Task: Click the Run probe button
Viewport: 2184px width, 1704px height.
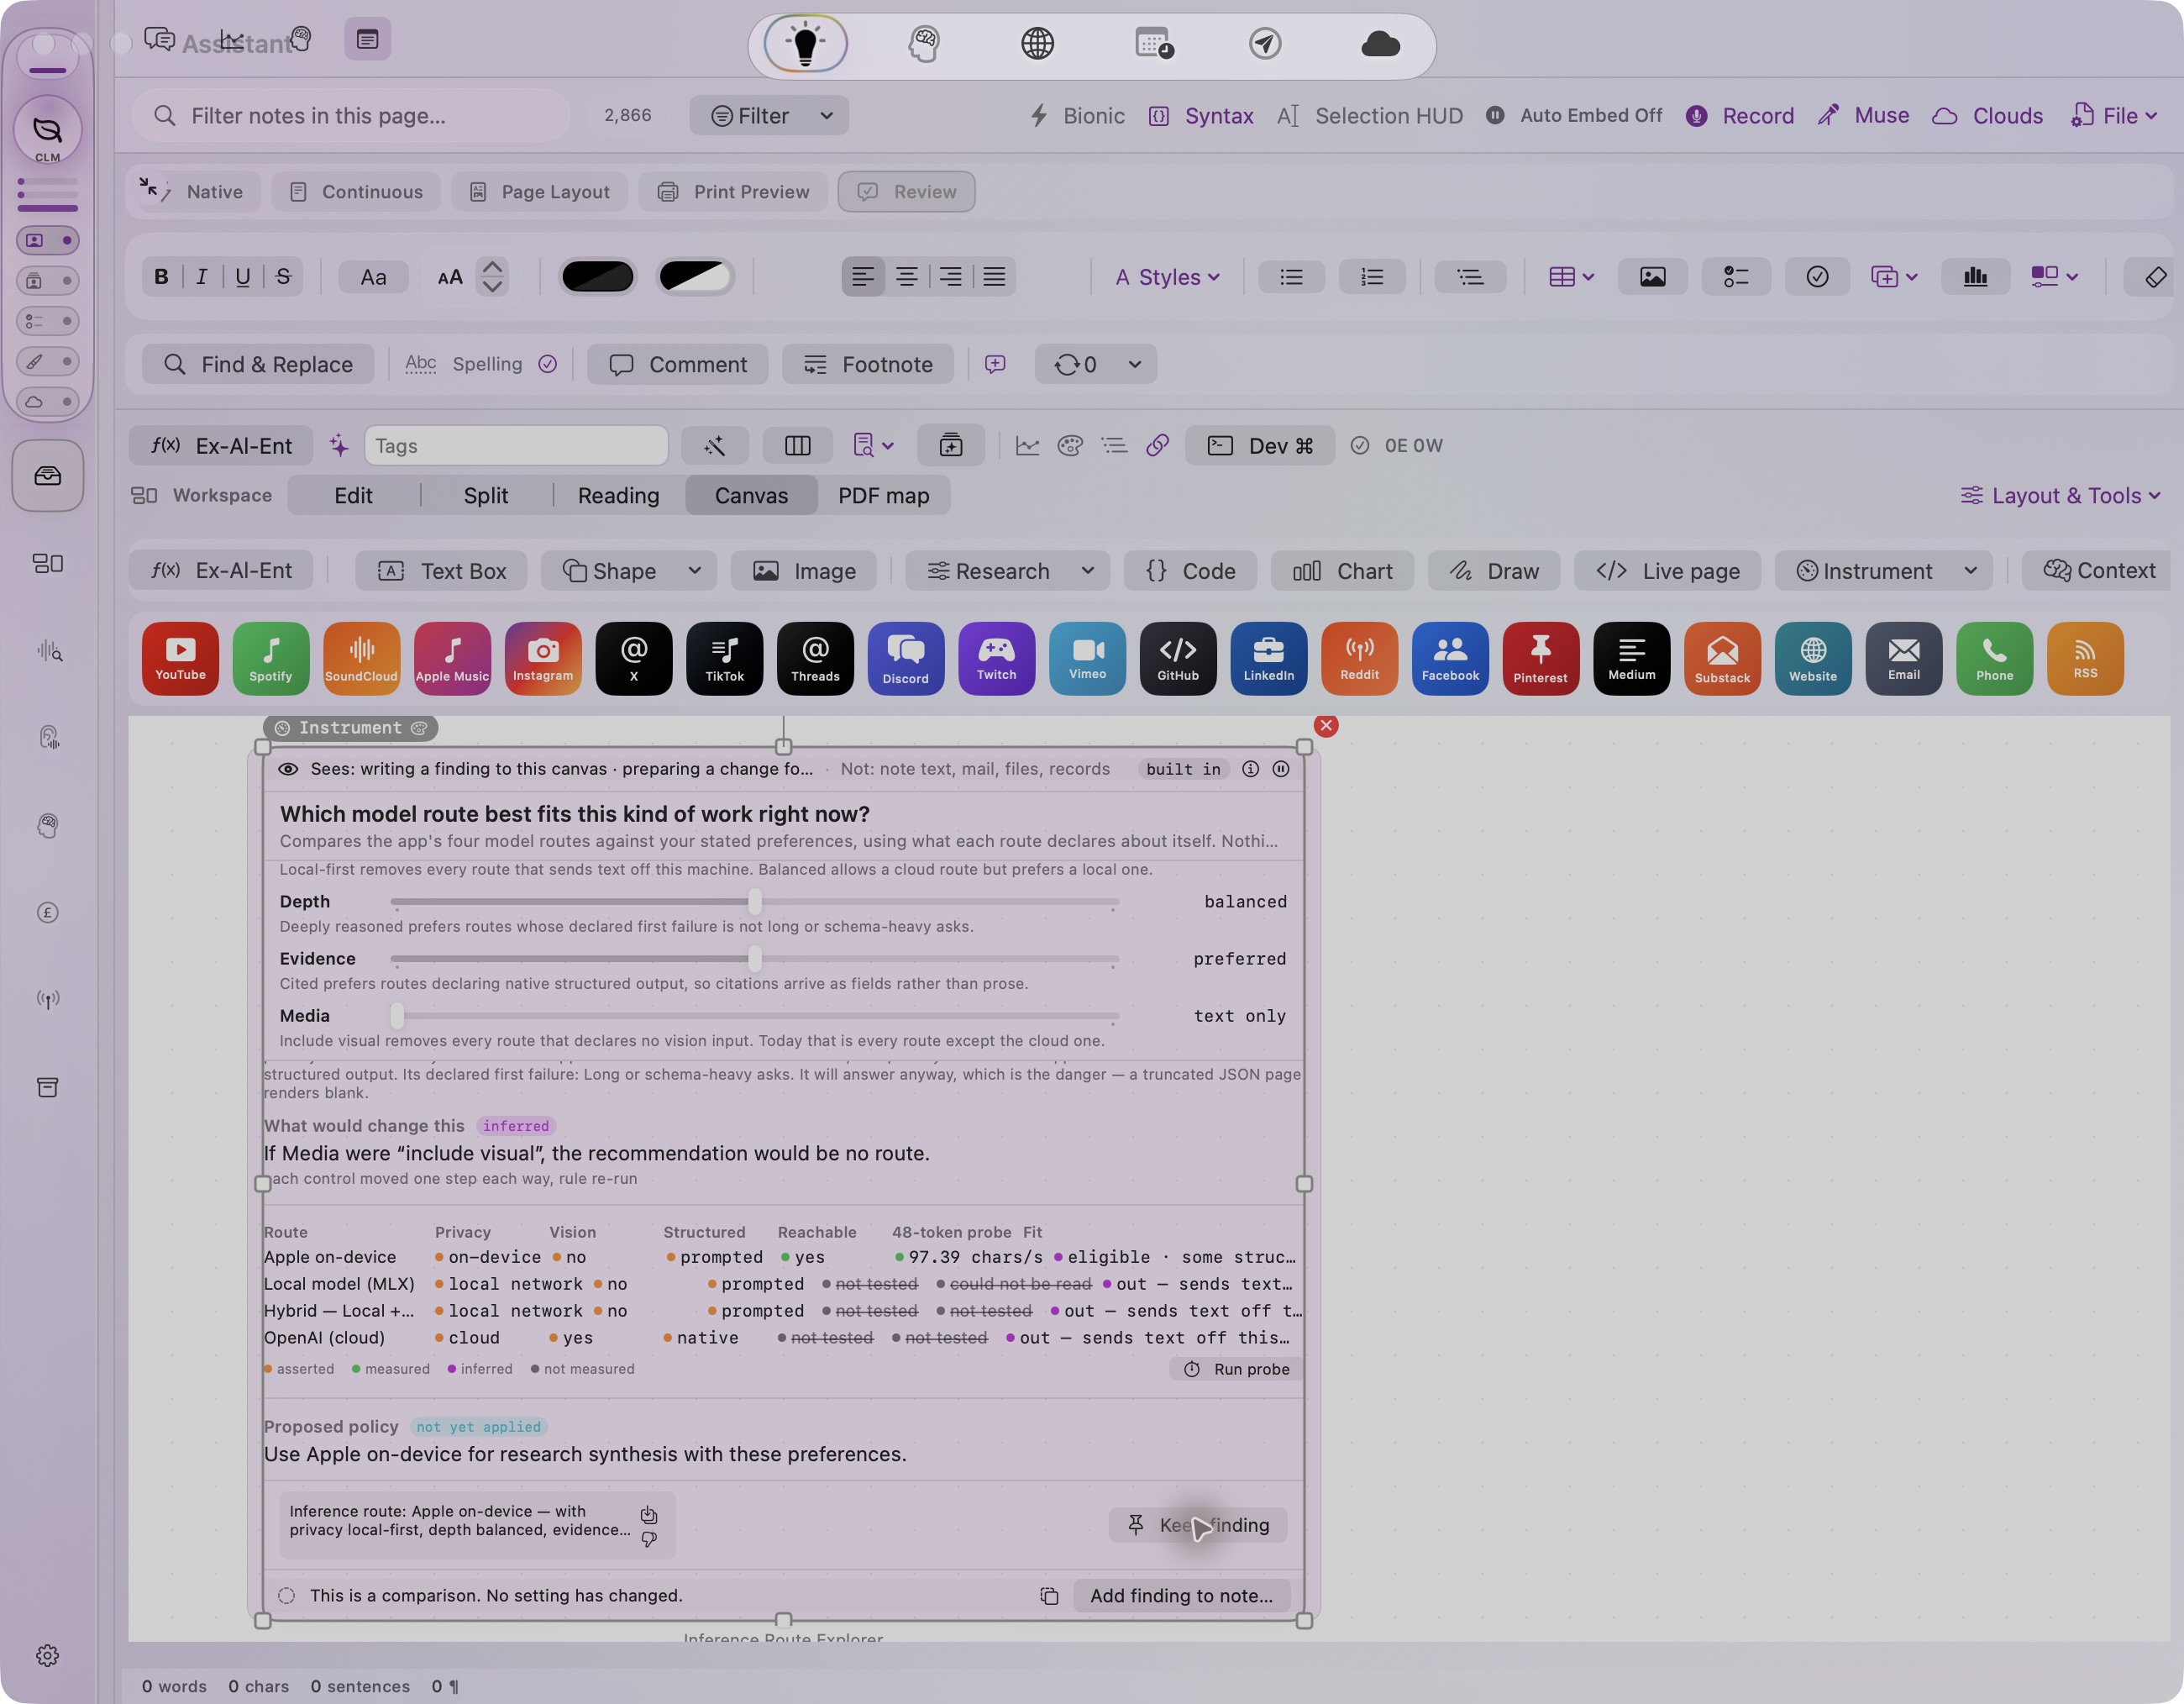Action: (1237, 1369)
